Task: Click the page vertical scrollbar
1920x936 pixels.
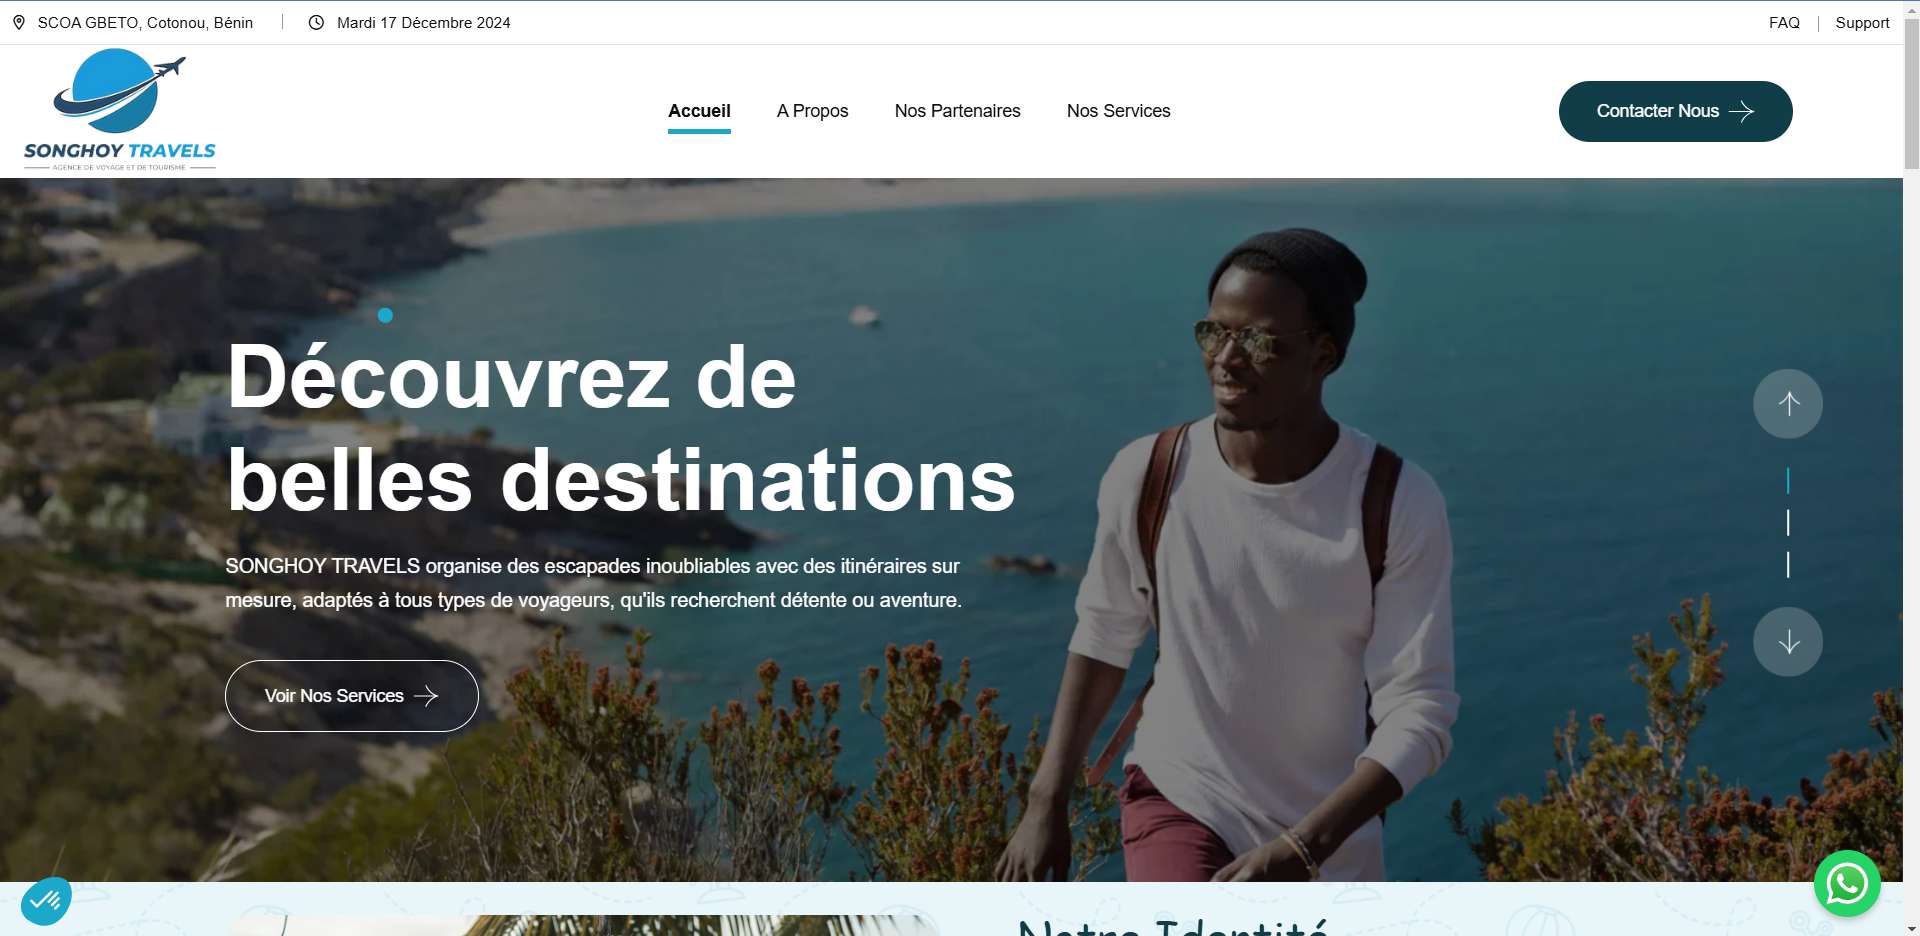Action: click(1911, 468)
